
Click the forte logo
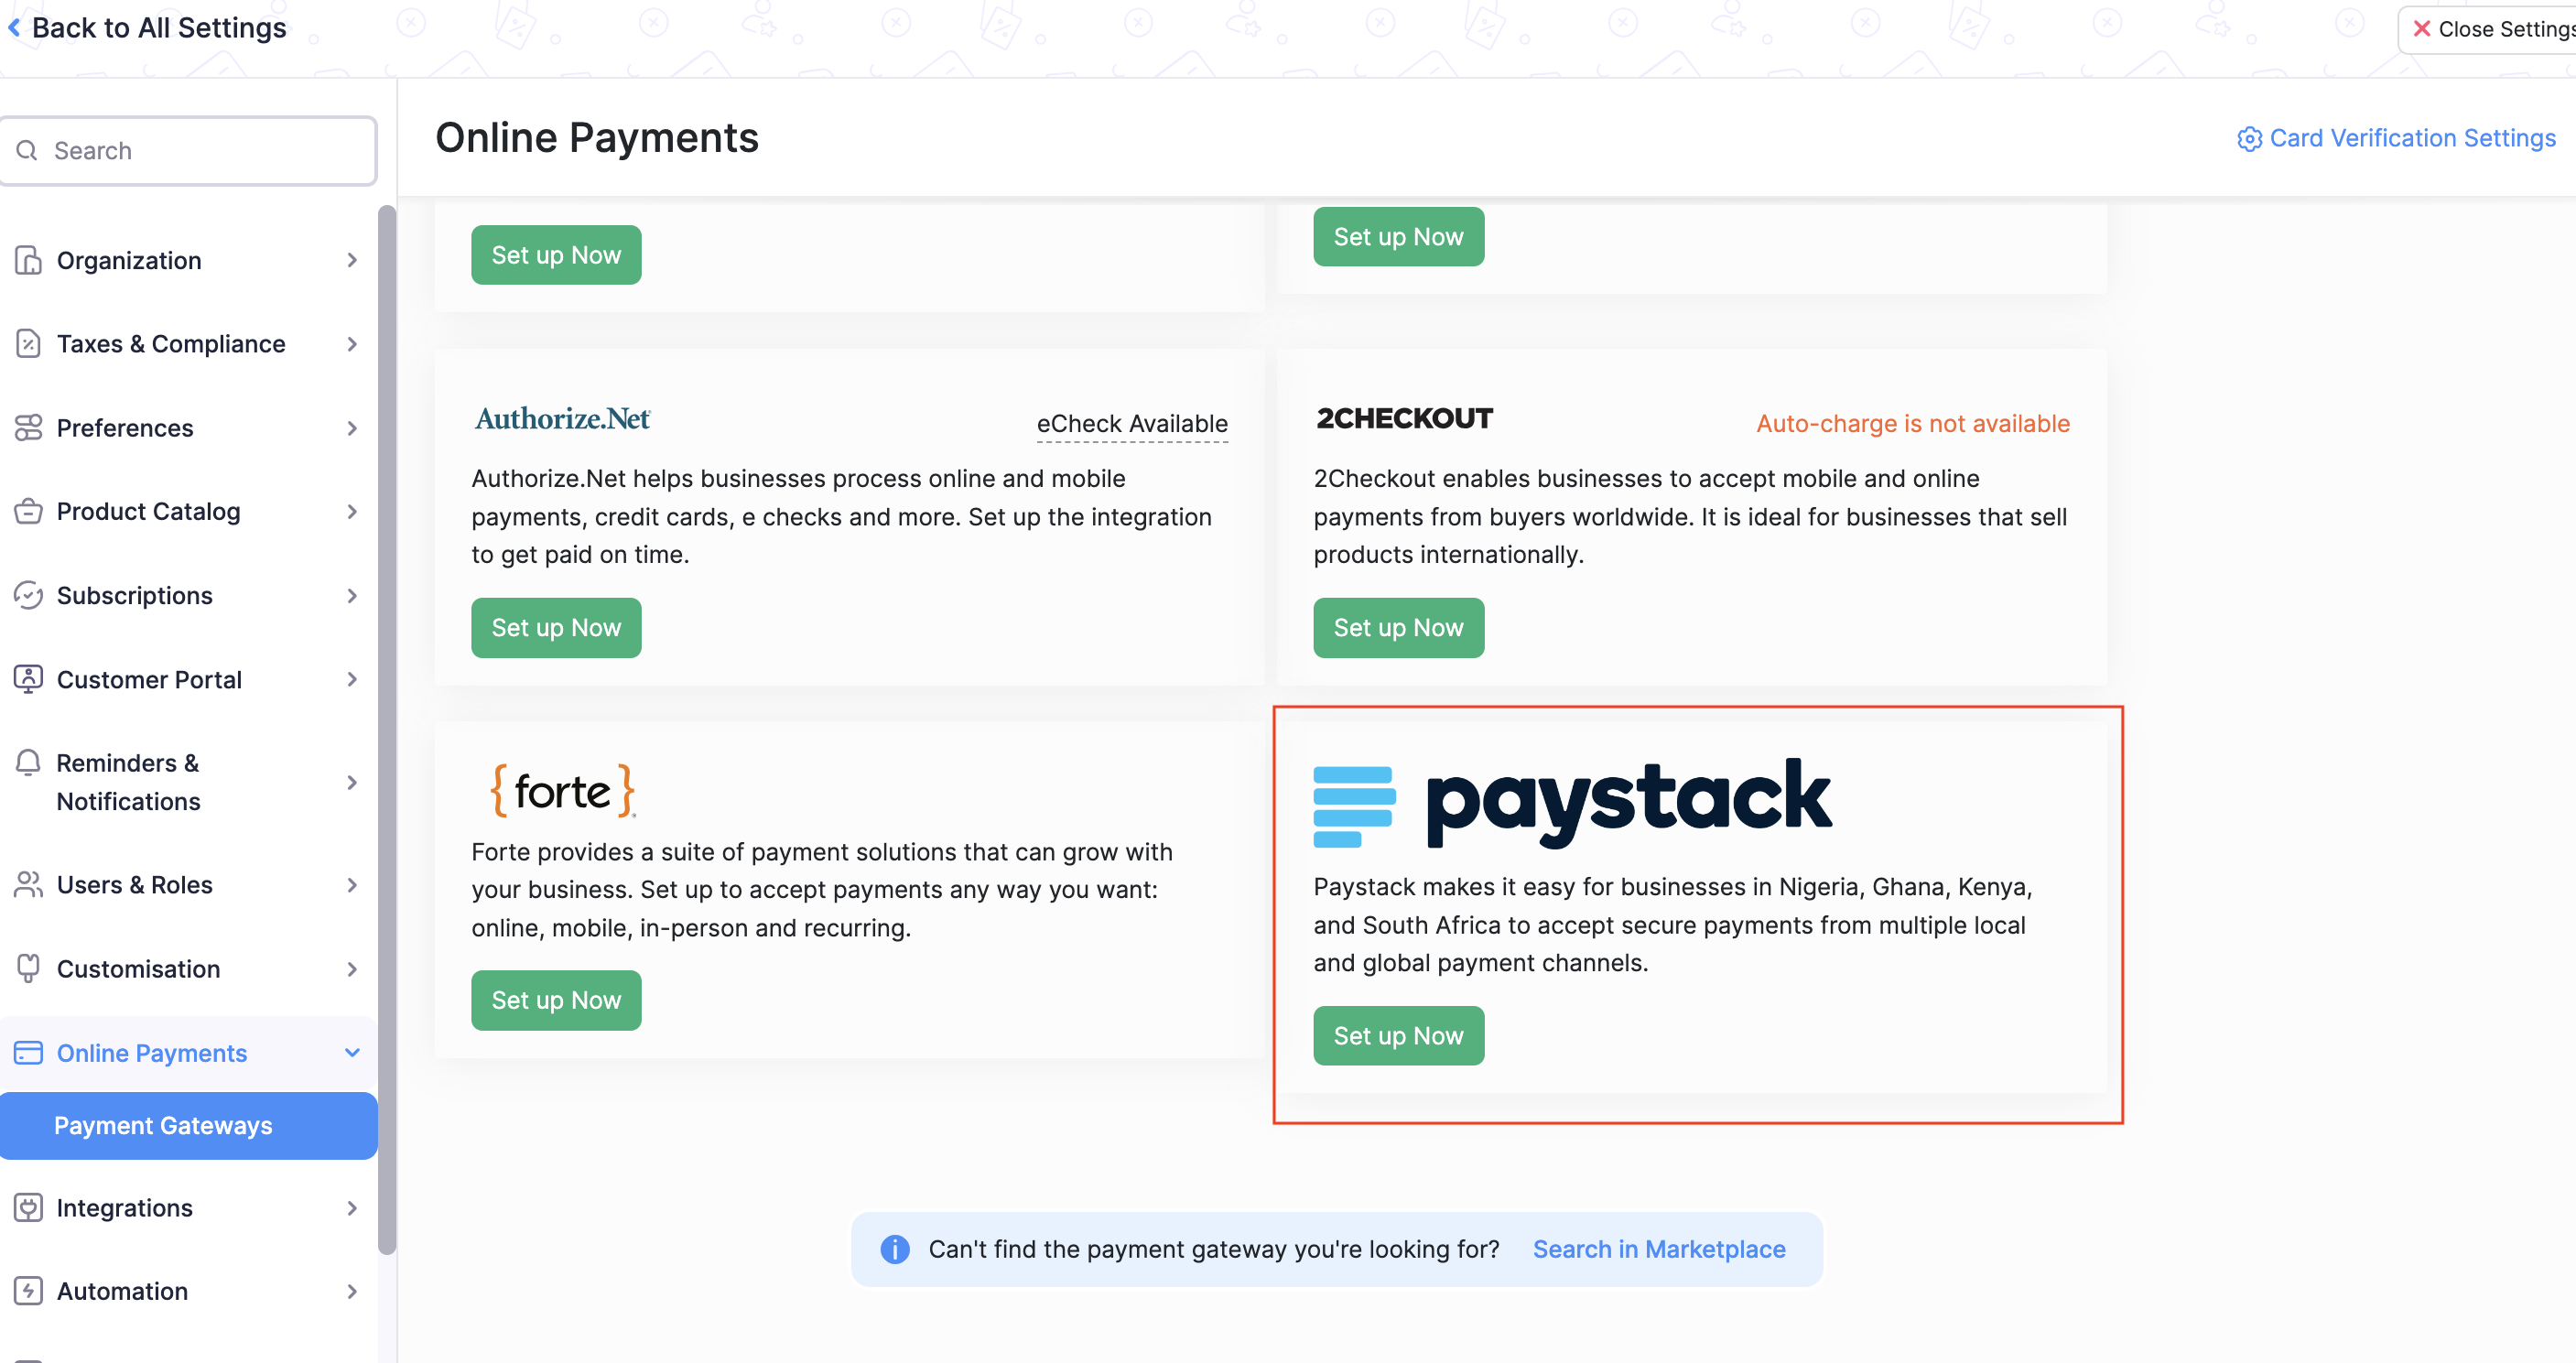pos(563,791)
